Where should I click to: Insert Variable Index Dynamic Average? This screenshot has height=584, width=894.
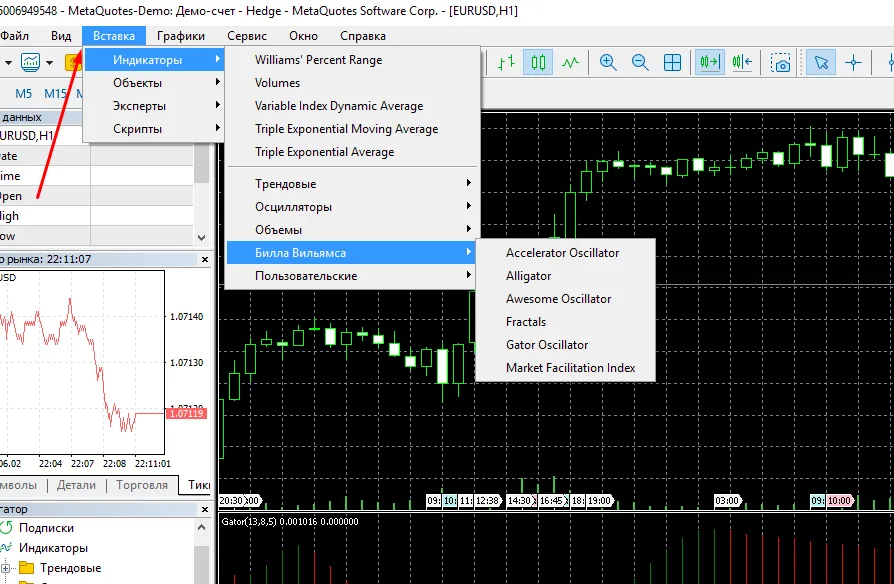click(352, 106)
